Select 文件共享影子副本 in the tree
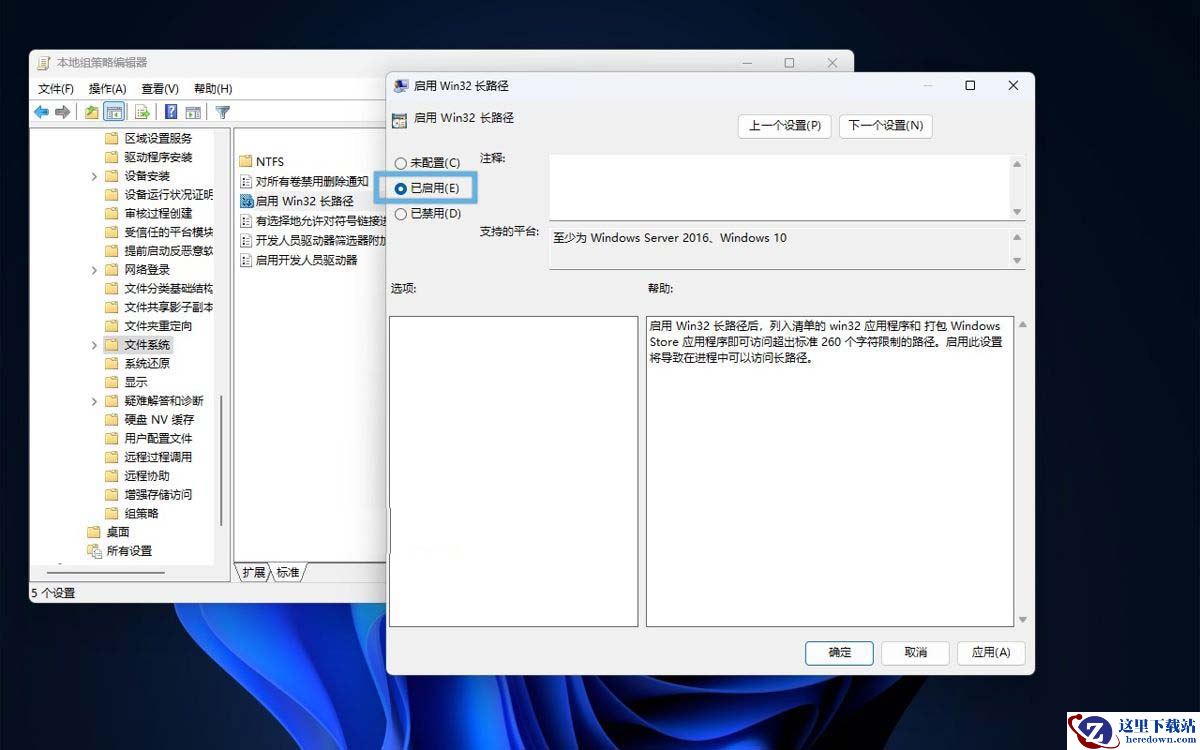 tap(168, 307)
